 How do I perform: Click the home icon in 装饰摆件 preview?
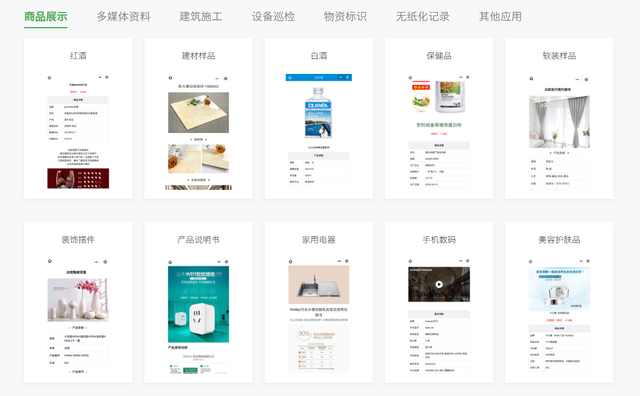pos(50,260)
